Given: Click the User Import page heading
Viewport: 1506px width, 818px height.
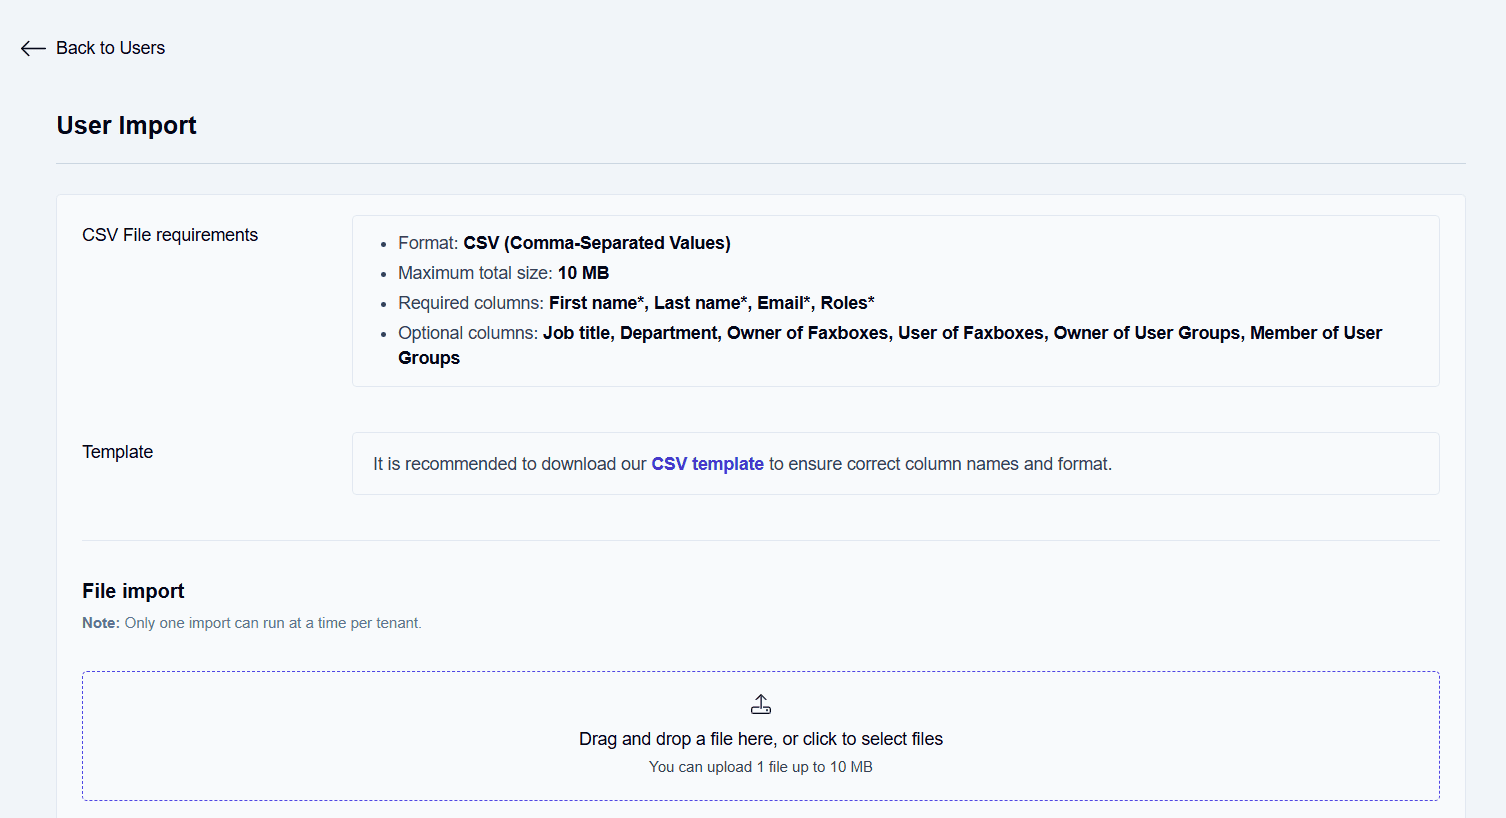Looking at the screenshot, I should [x=127, y=125].
